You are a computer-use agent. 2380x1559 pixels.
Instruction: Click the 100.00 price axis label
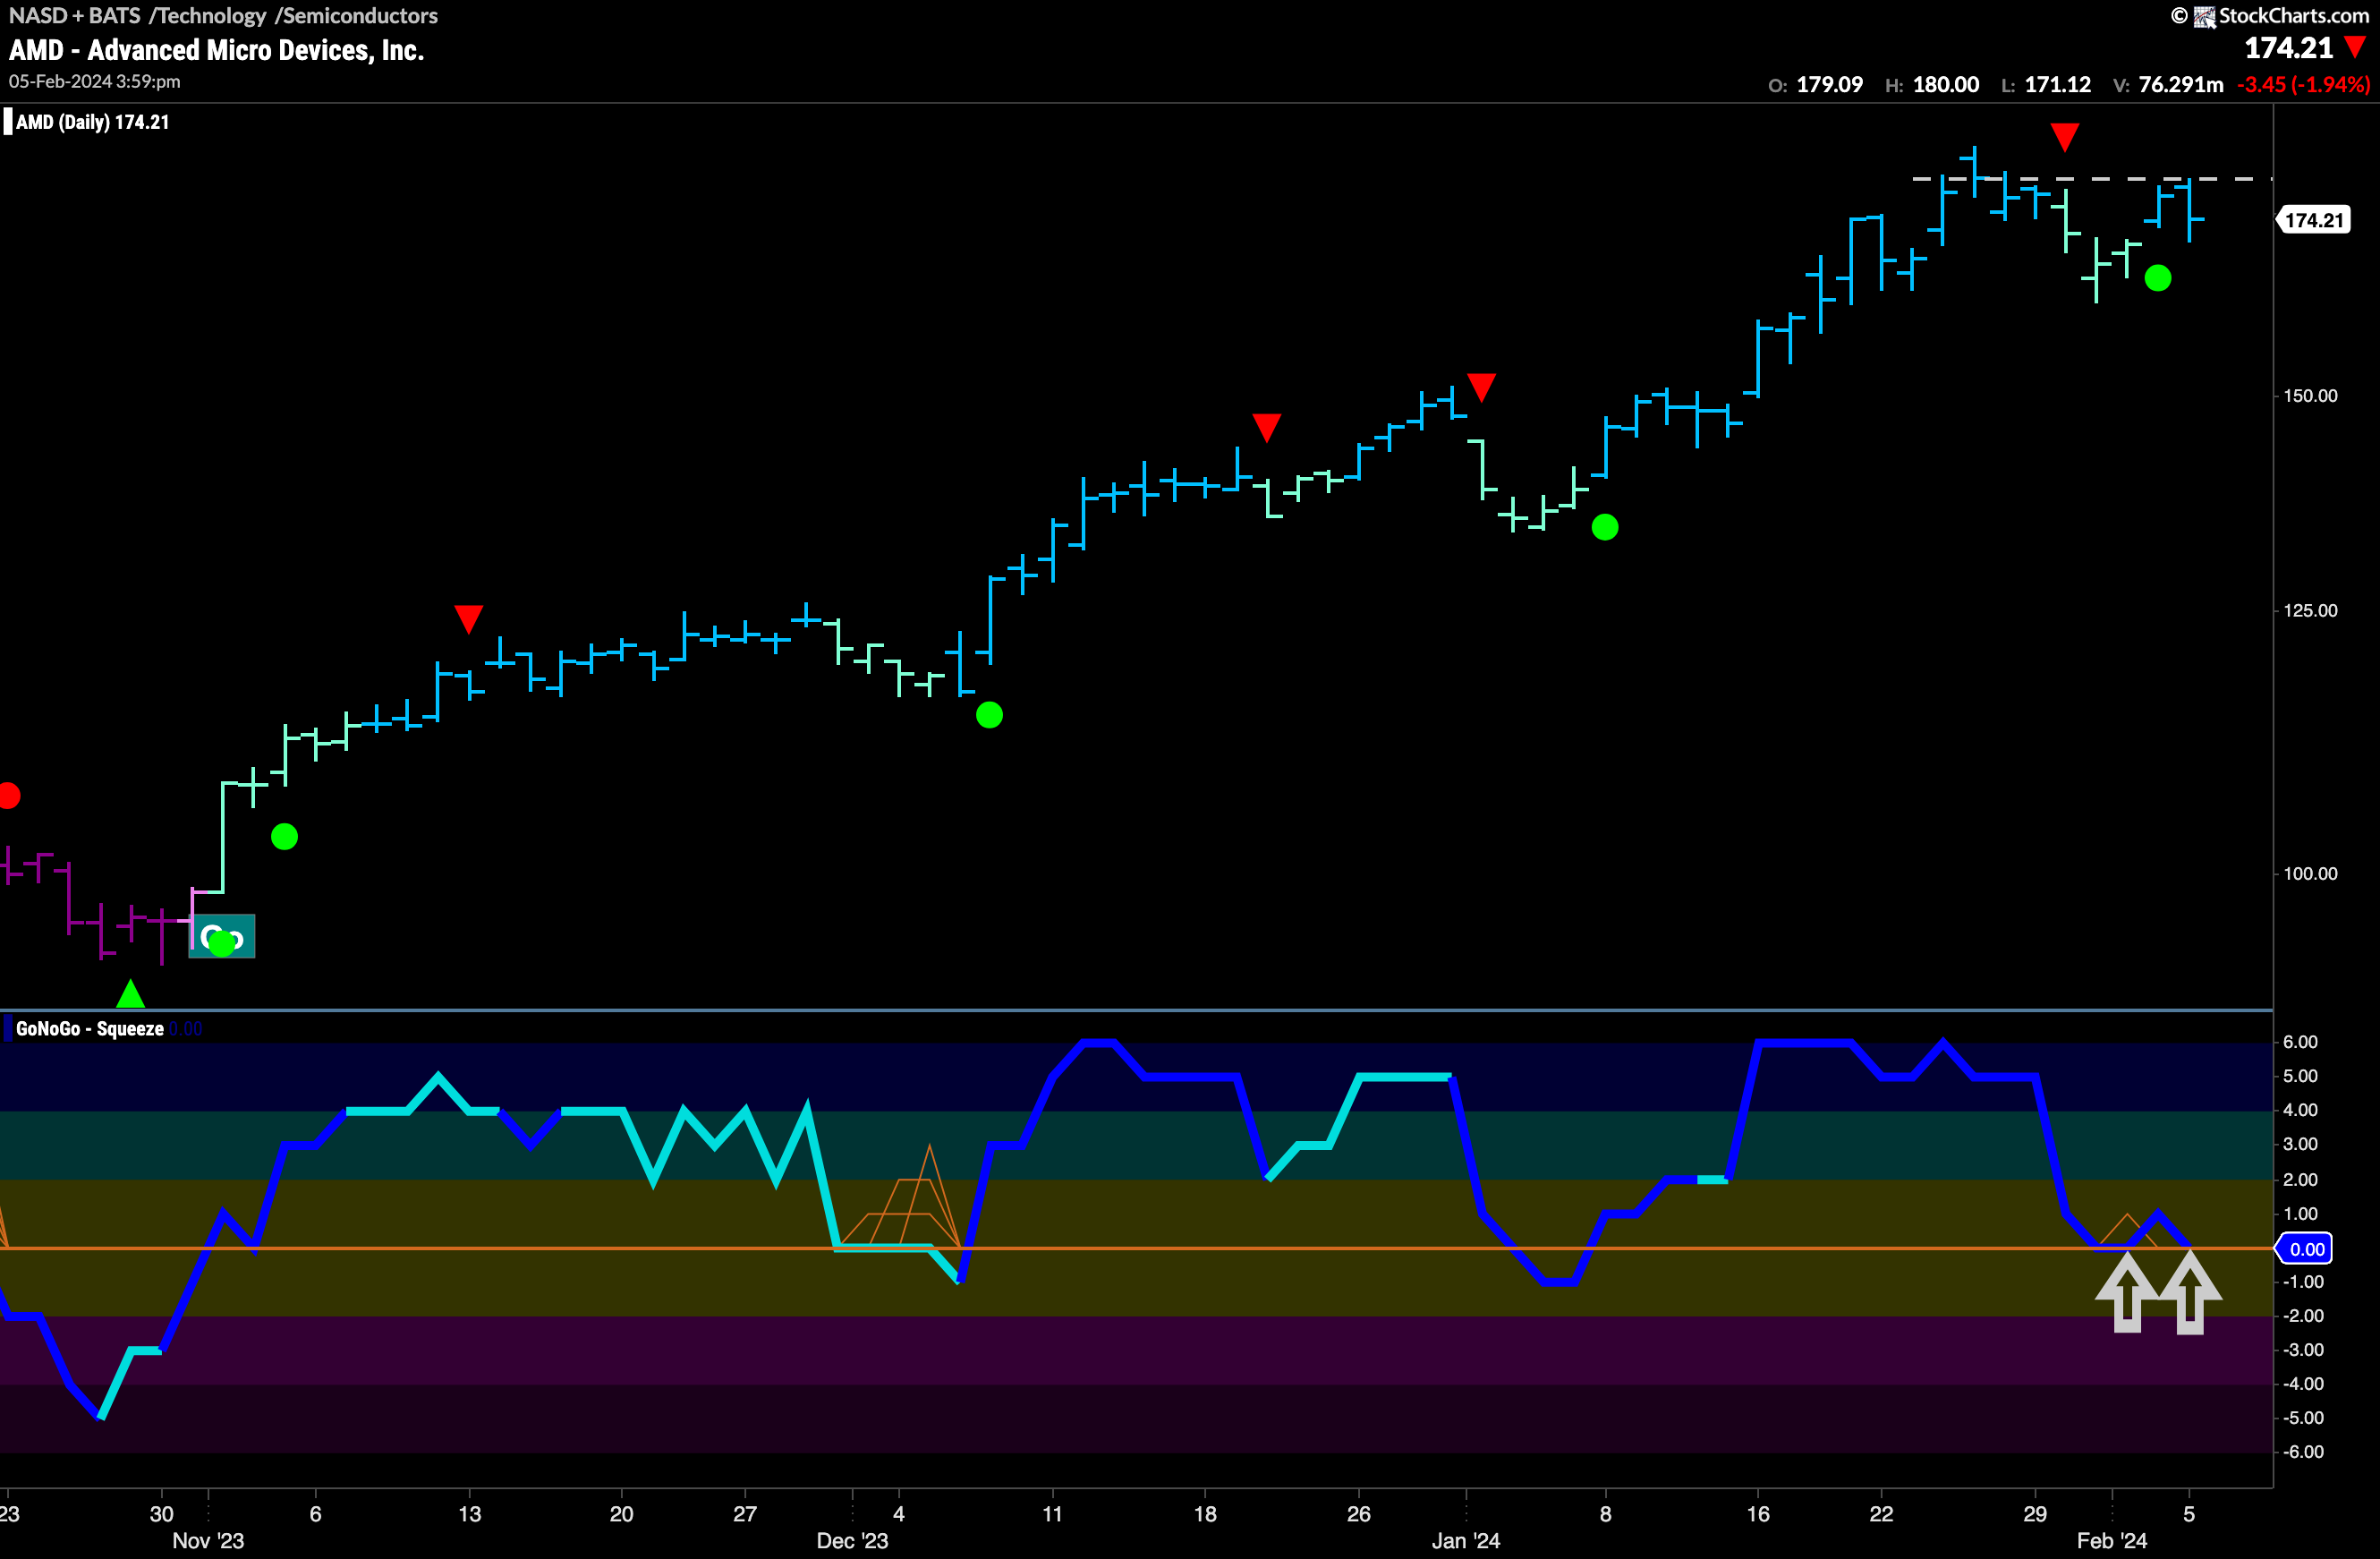(x=2310, y=873)
